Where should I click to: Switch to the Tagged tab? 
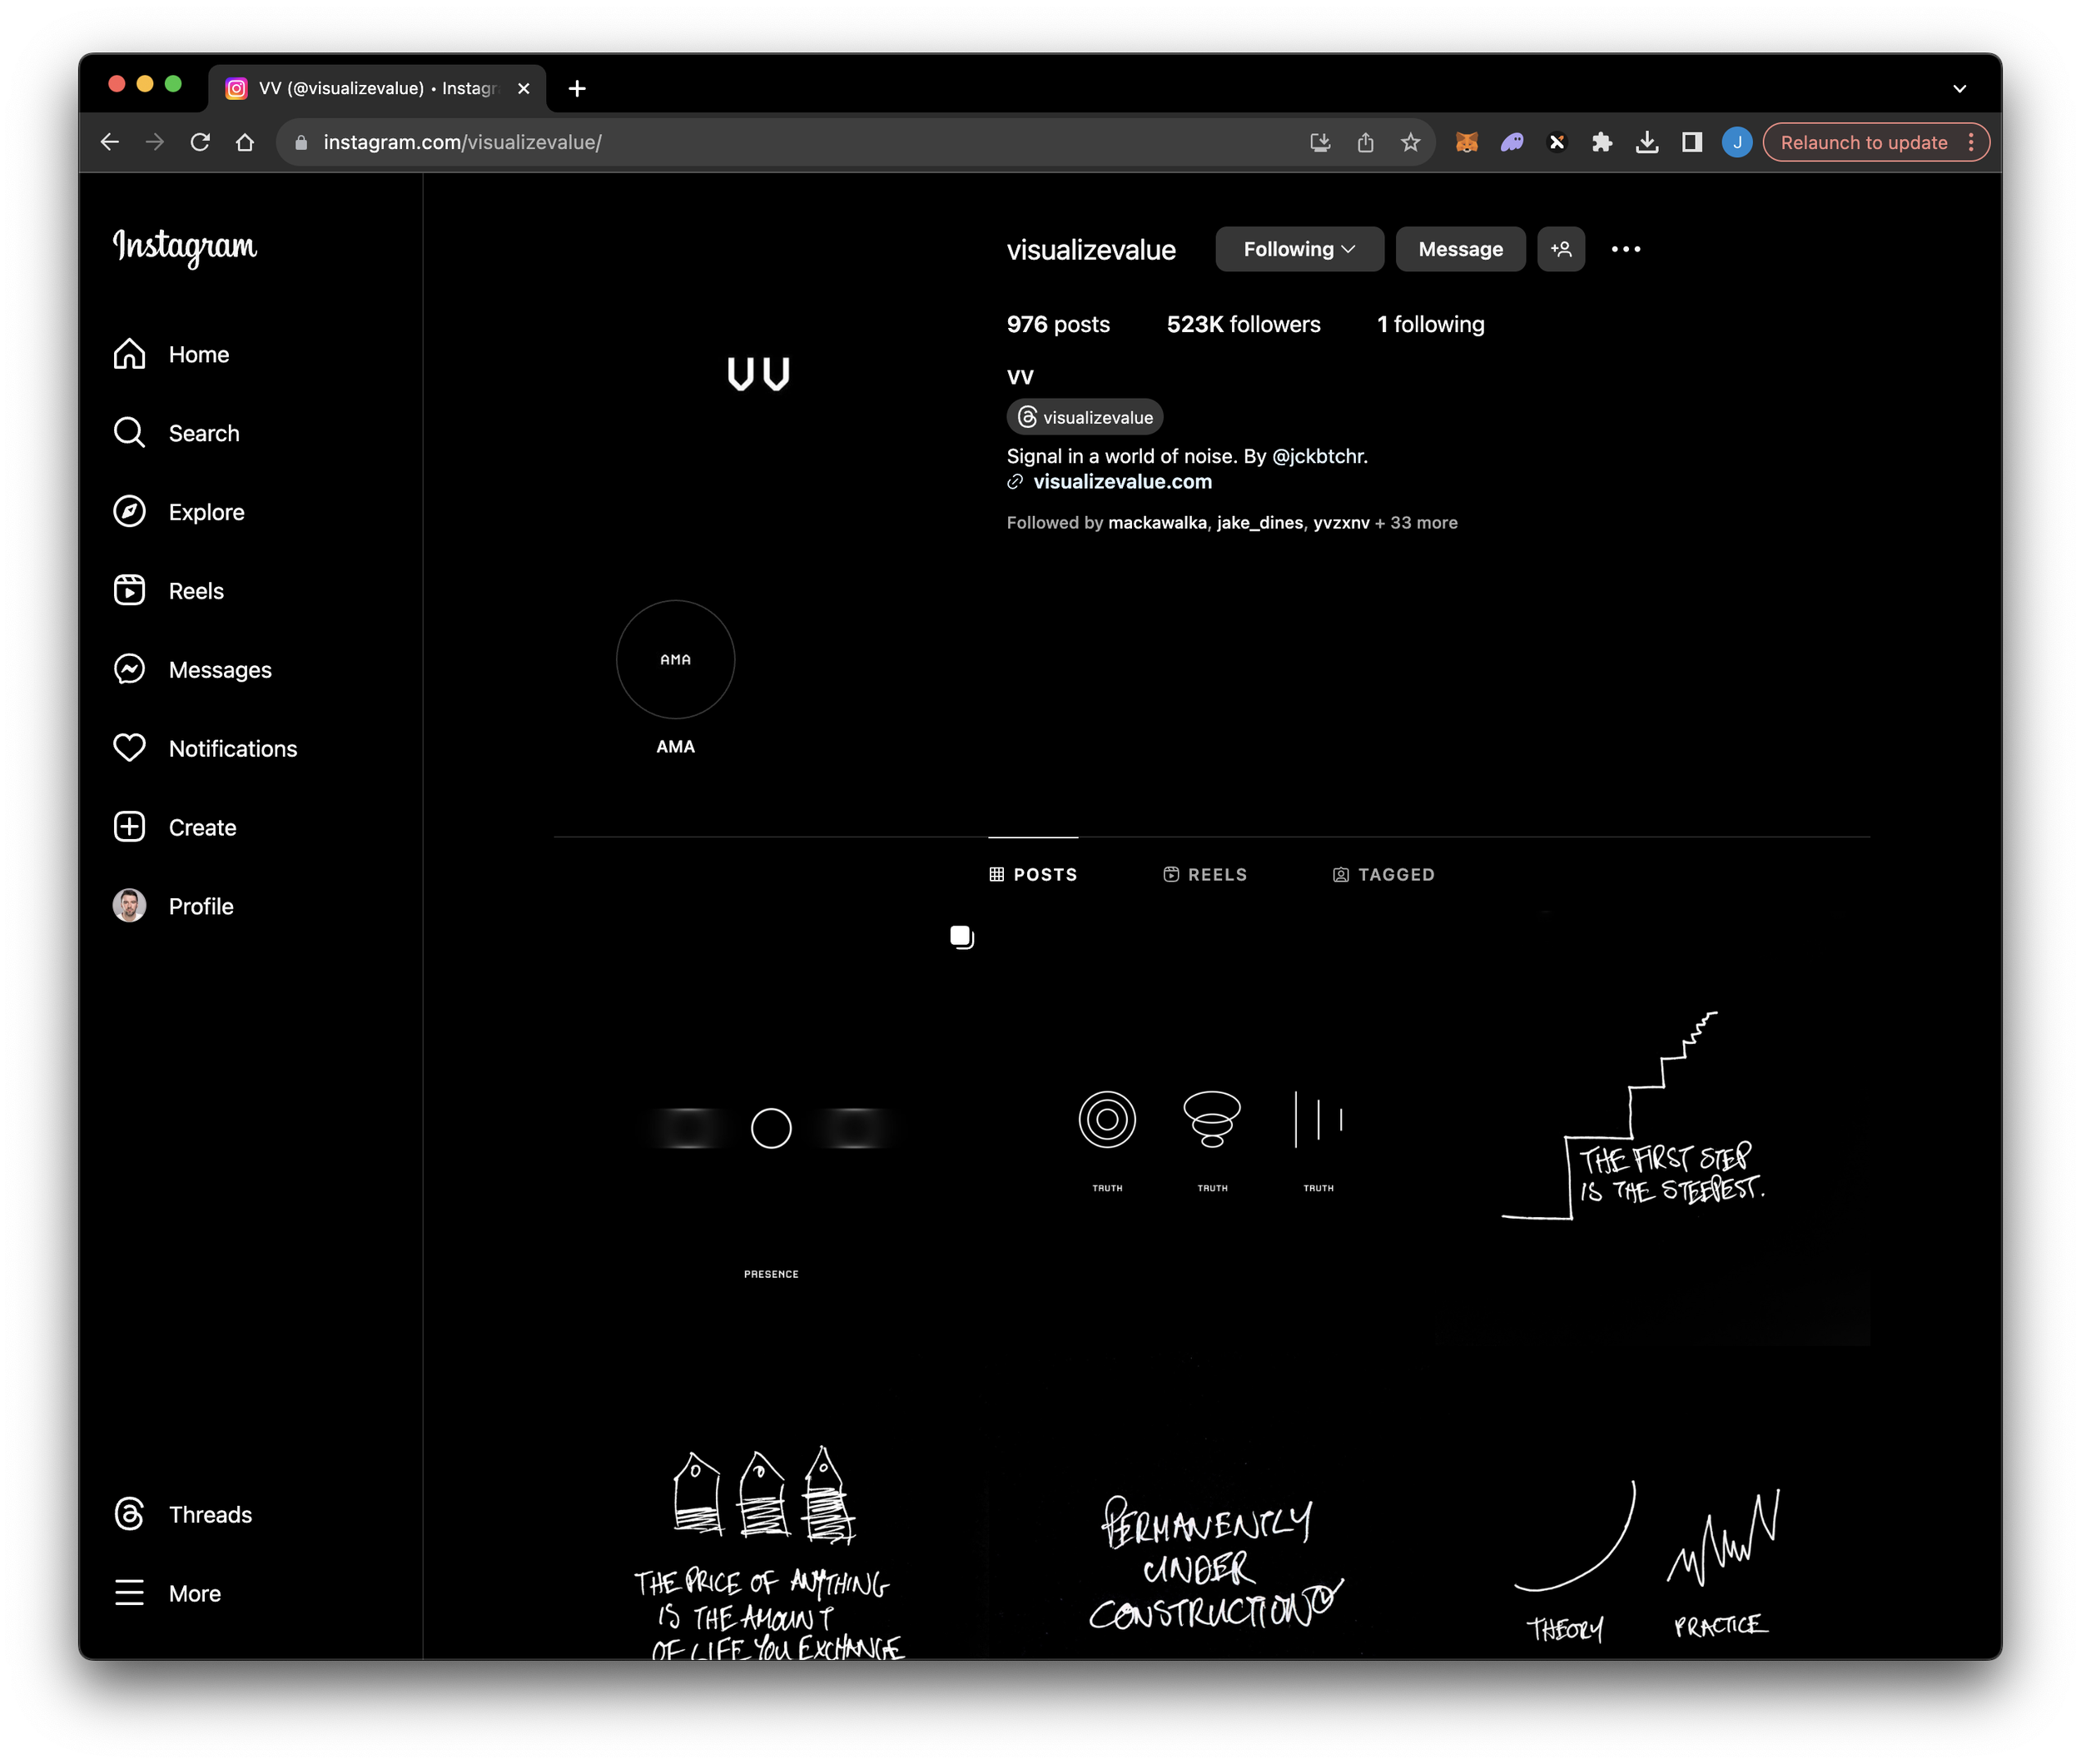click(x=1383, y=875)
